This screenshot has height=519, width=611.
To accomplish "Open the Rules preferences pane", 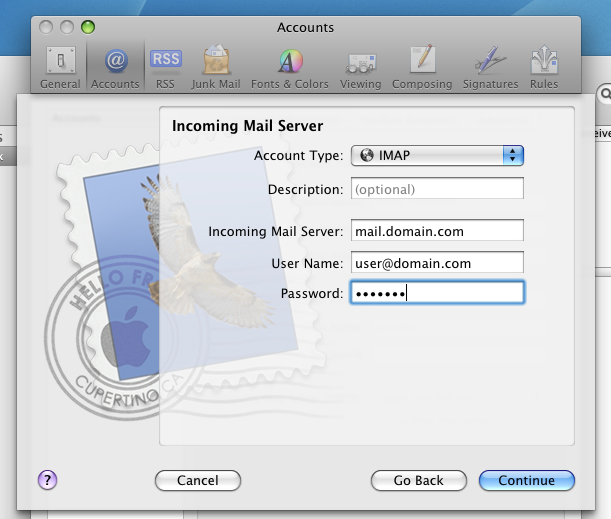I will point(544,67).
